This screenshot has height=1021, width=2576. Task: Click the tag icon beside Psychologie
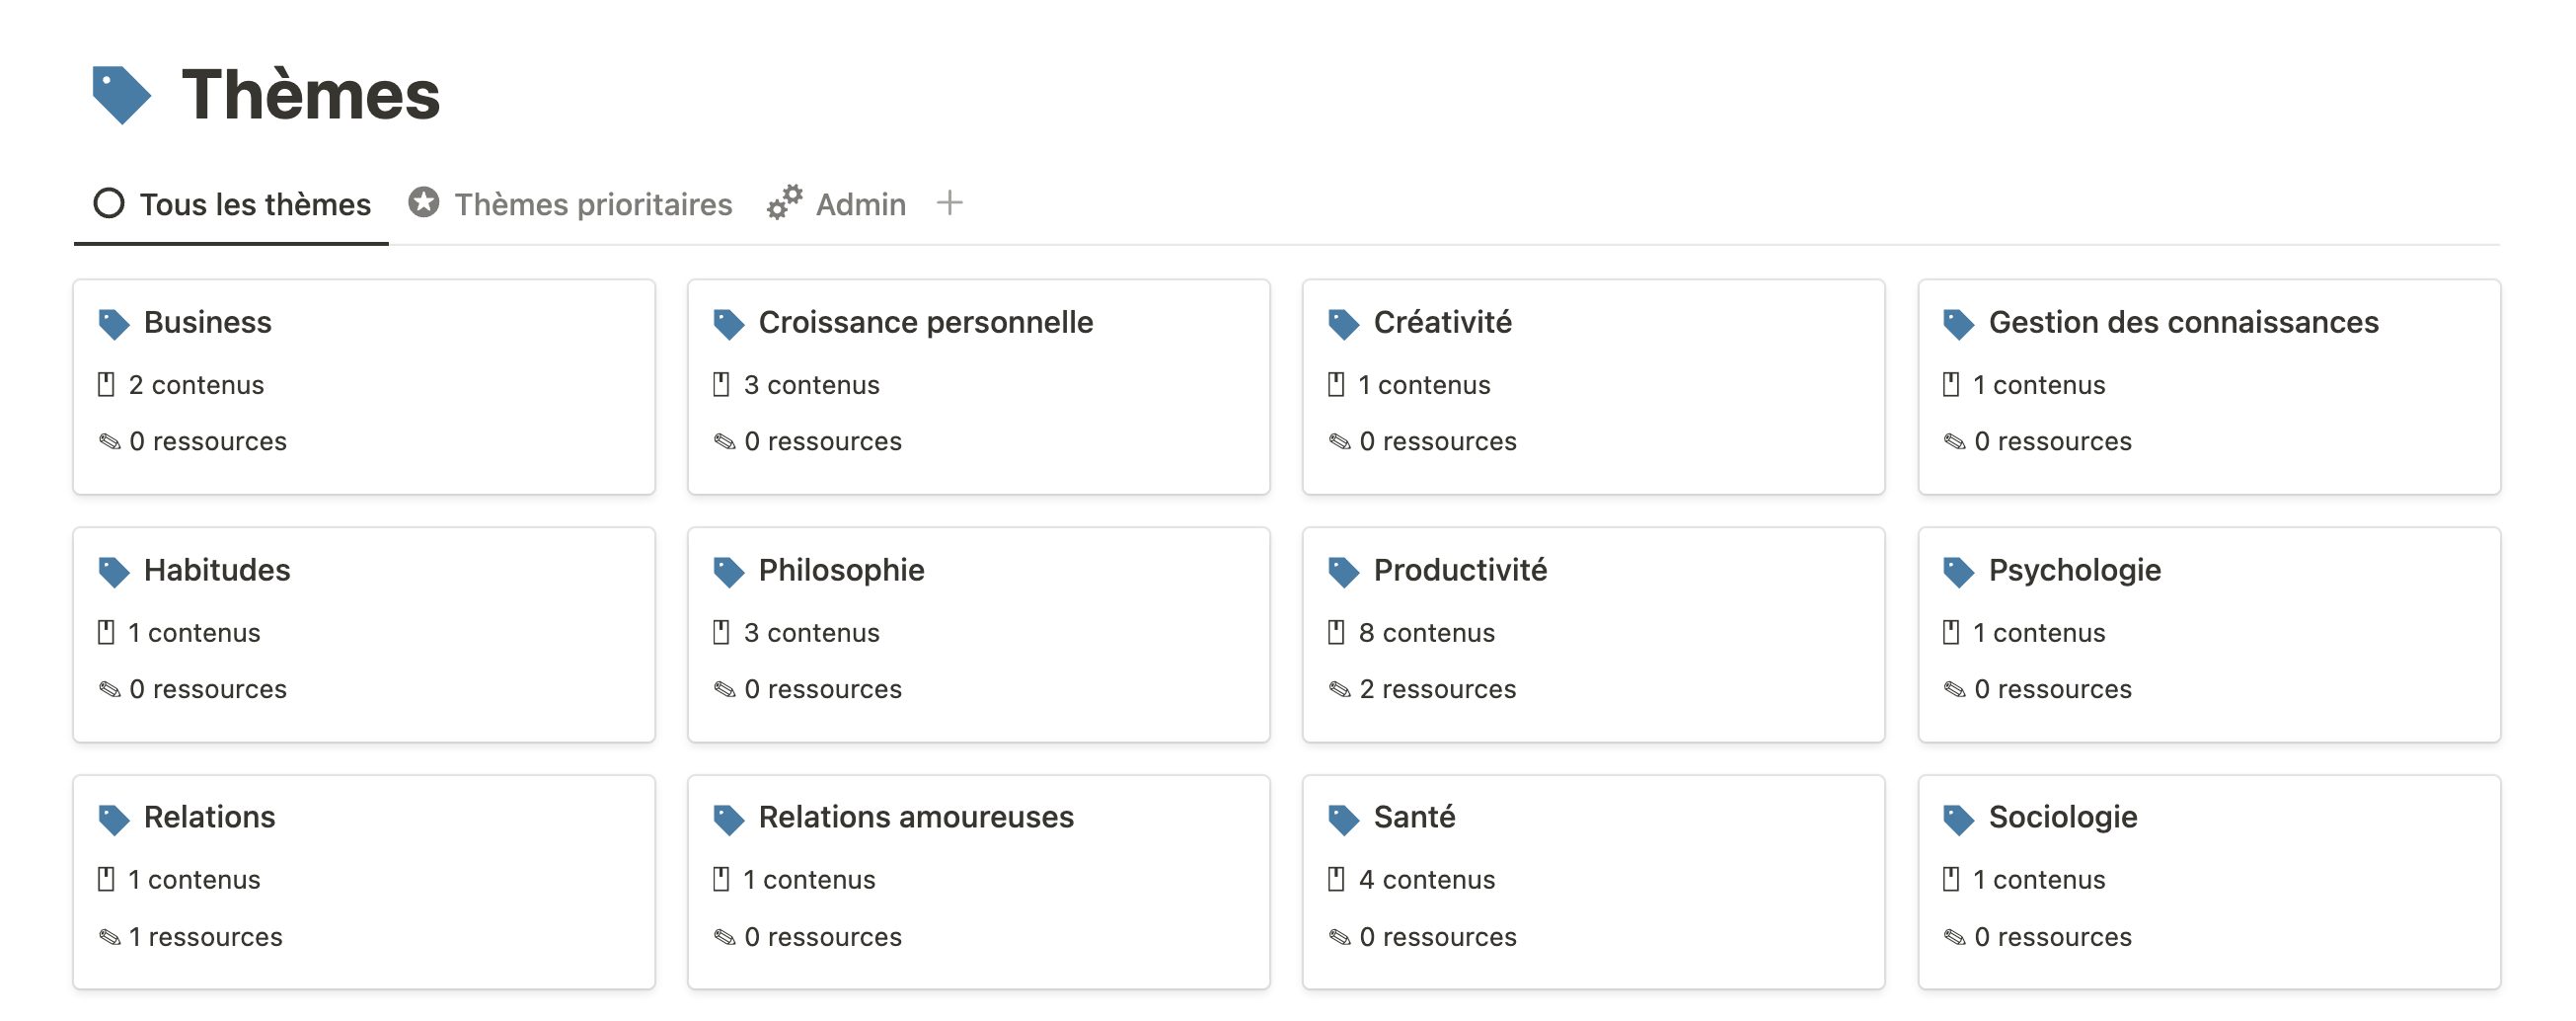(x=1958, y=572)
